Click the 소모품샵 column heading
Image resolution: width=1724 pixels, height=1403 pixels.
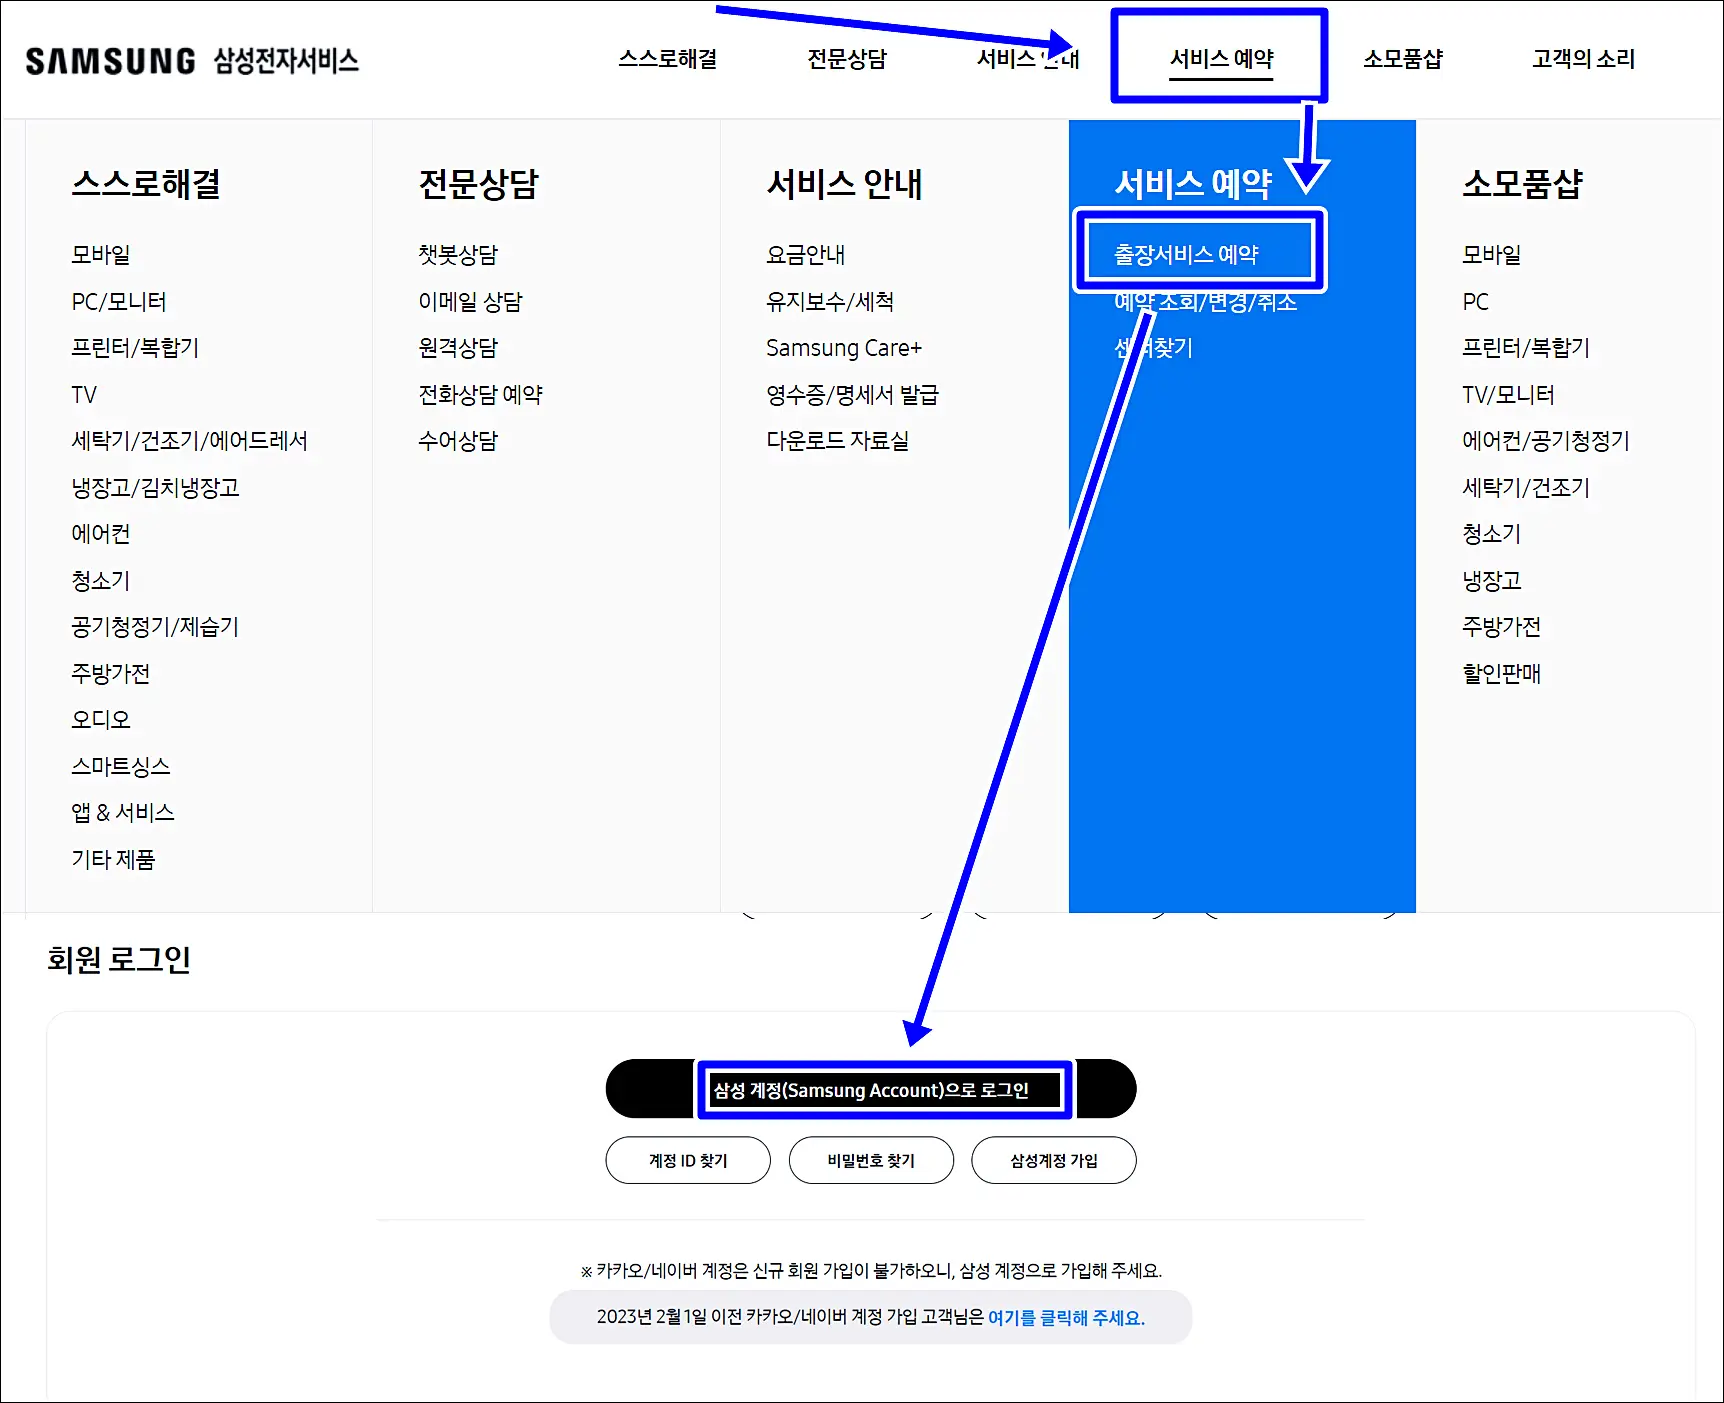pos(1523,184)
